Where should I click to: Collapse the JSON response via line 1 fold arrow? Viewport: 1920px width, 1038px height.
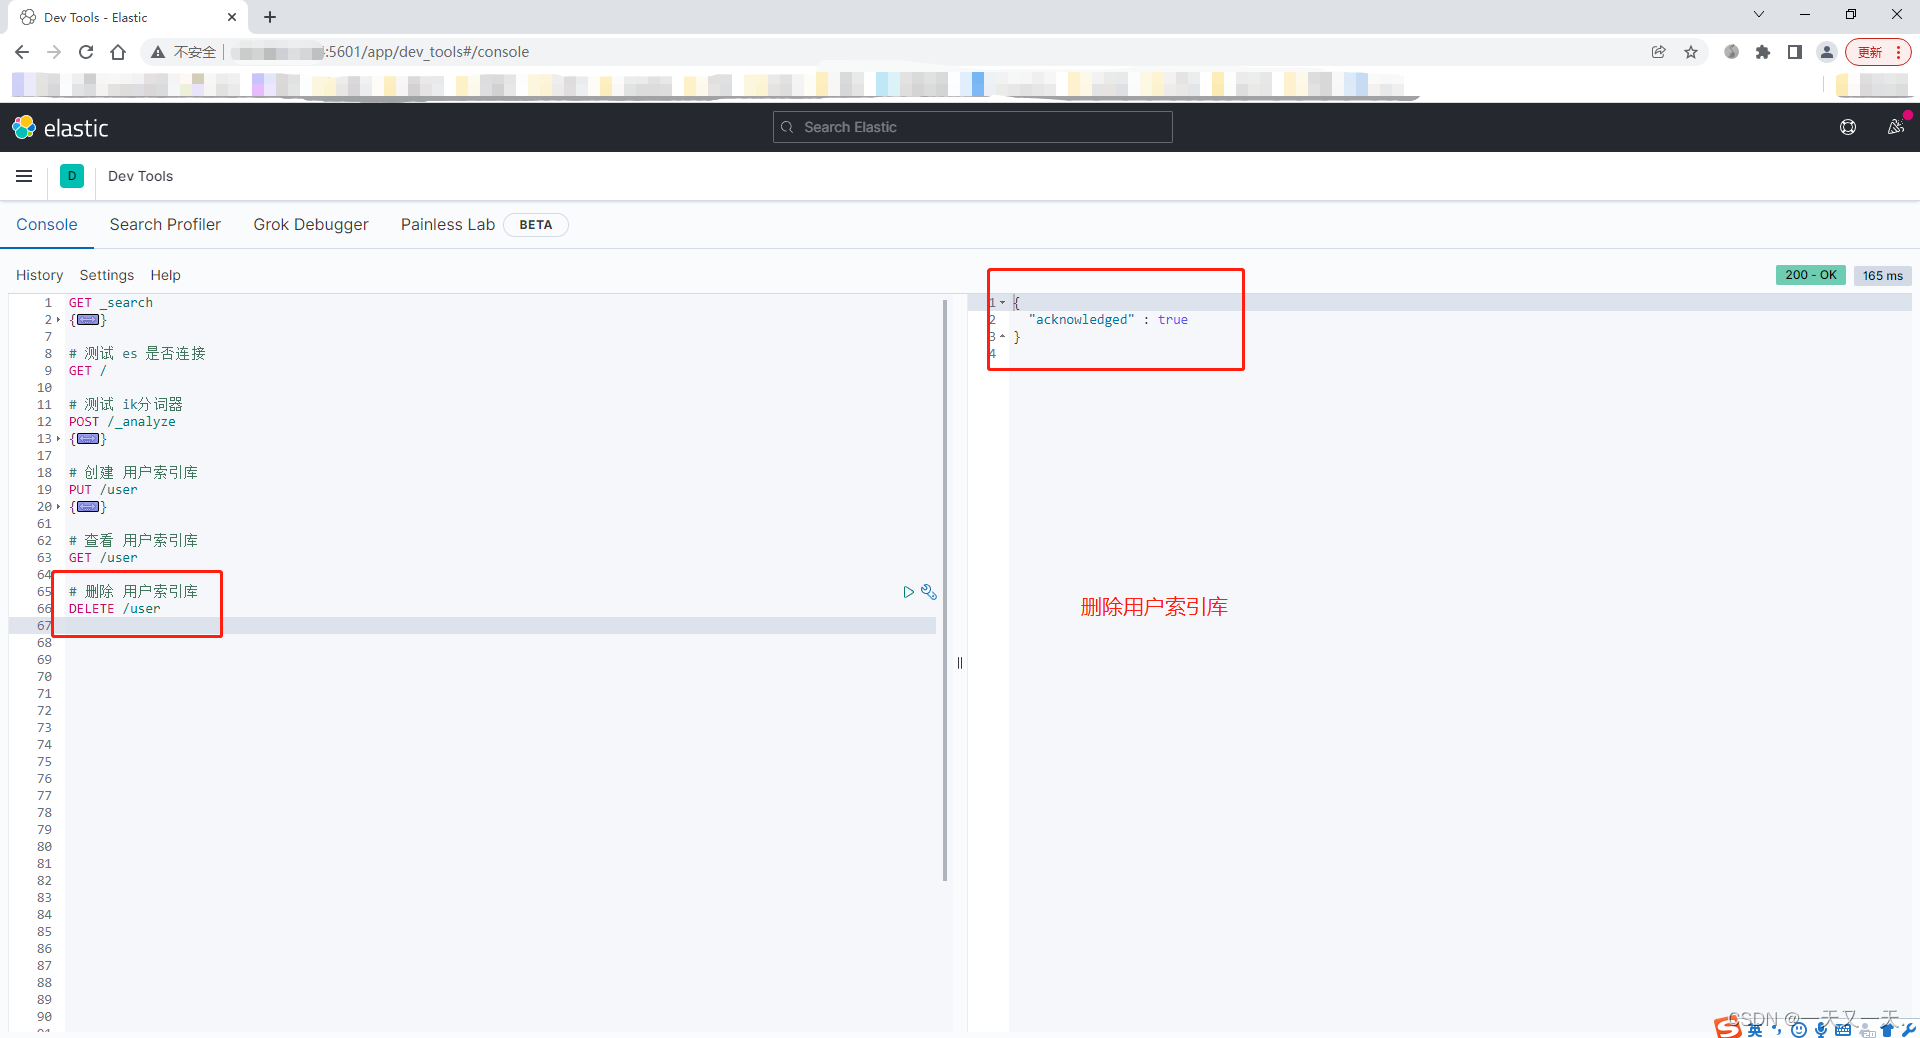point(1002,301)
